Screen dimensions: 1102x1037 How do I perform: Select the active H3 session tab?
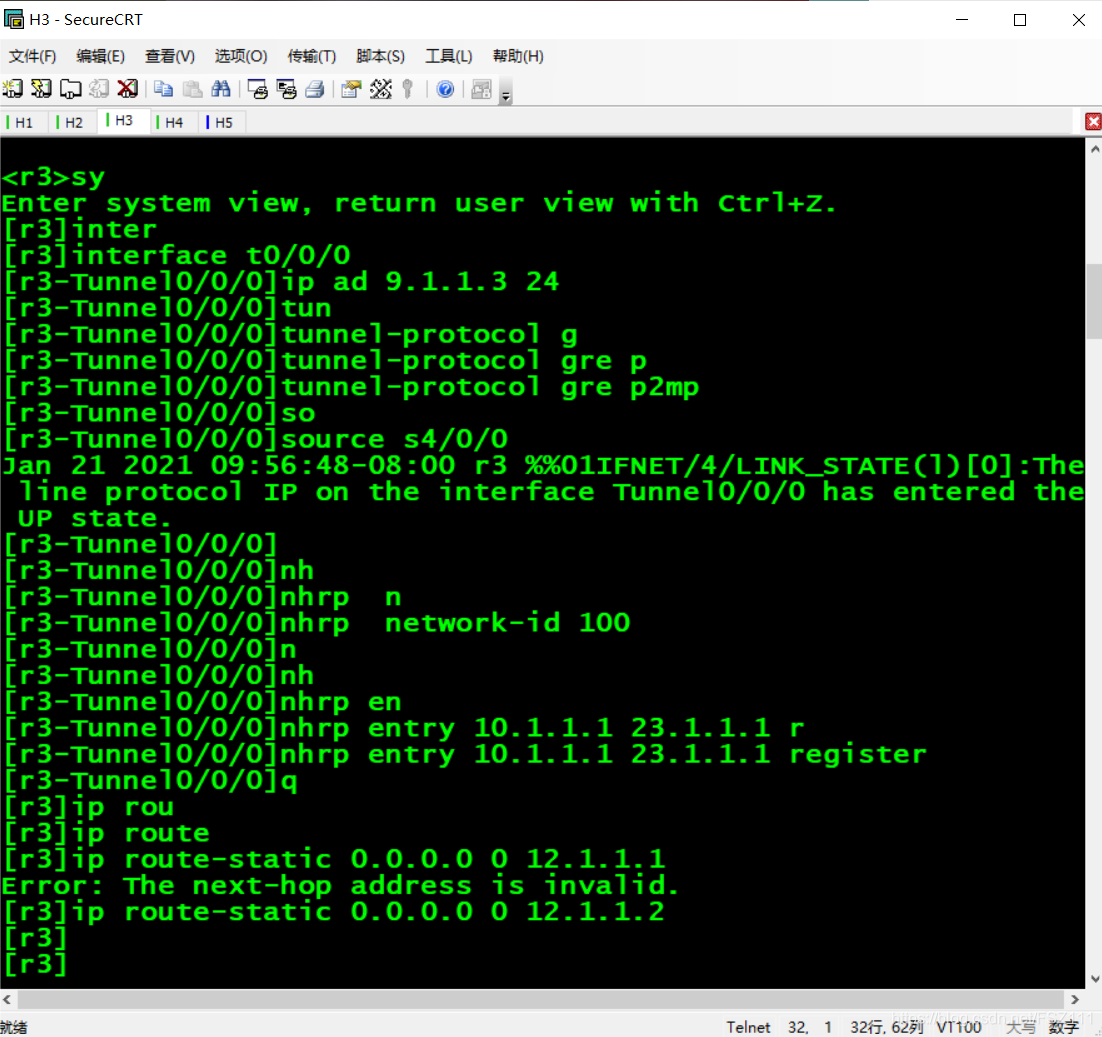coord(124,121)
